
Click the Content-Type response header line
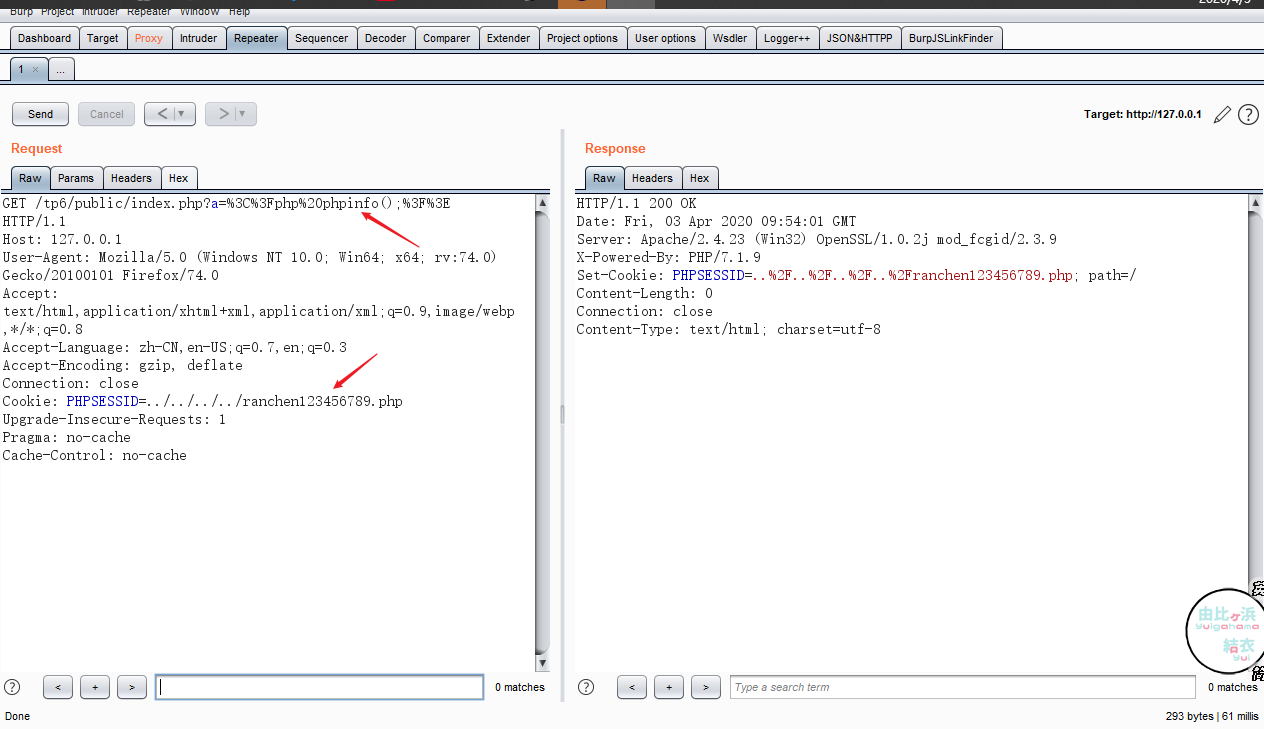tap(728, 329)
